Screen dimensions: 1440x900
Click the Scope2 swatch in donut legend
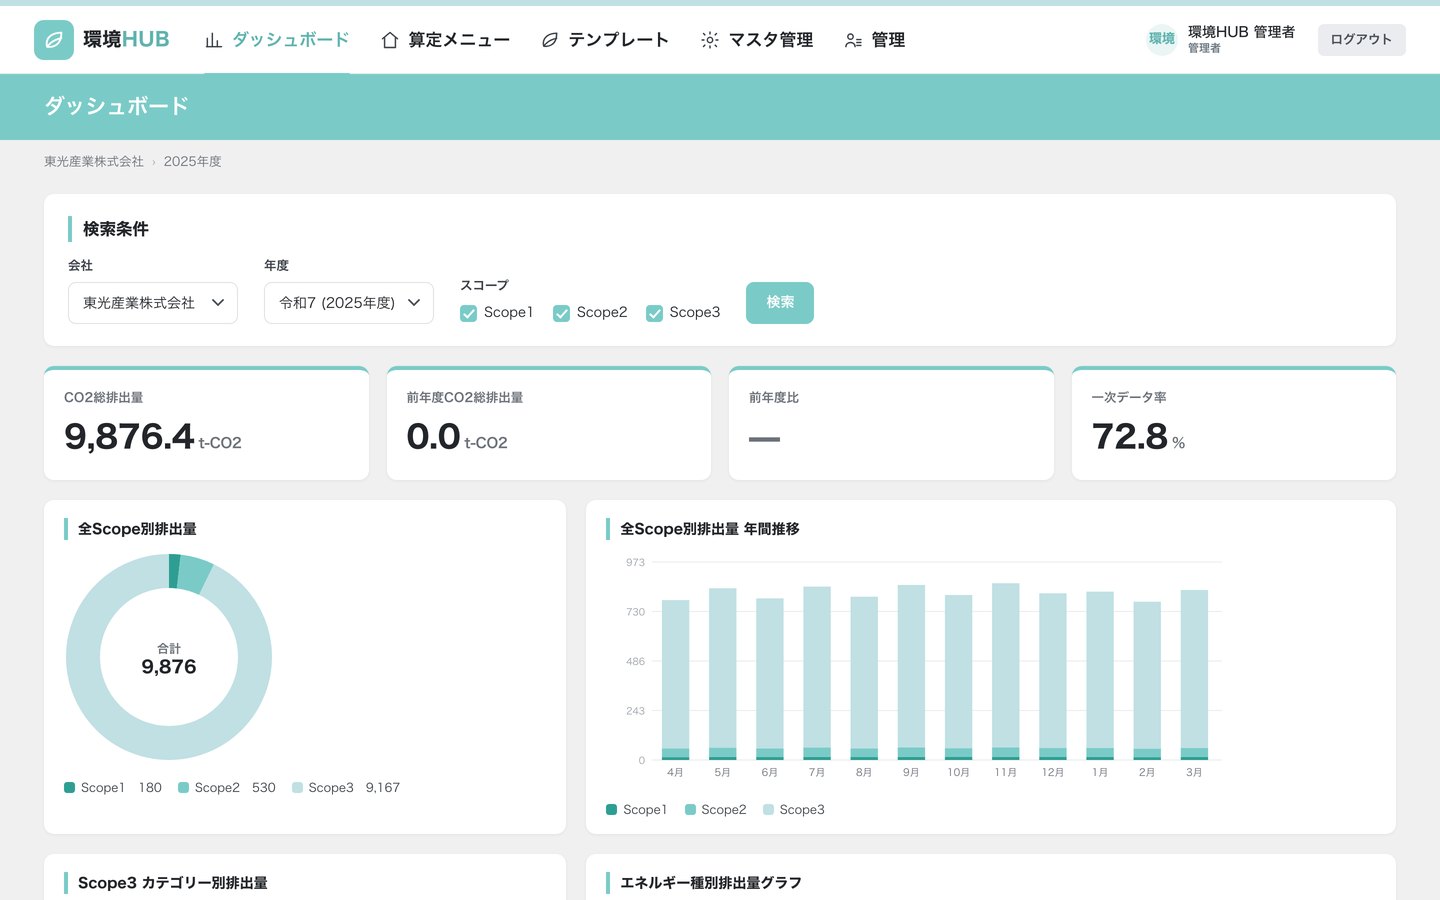coord(184,788)
